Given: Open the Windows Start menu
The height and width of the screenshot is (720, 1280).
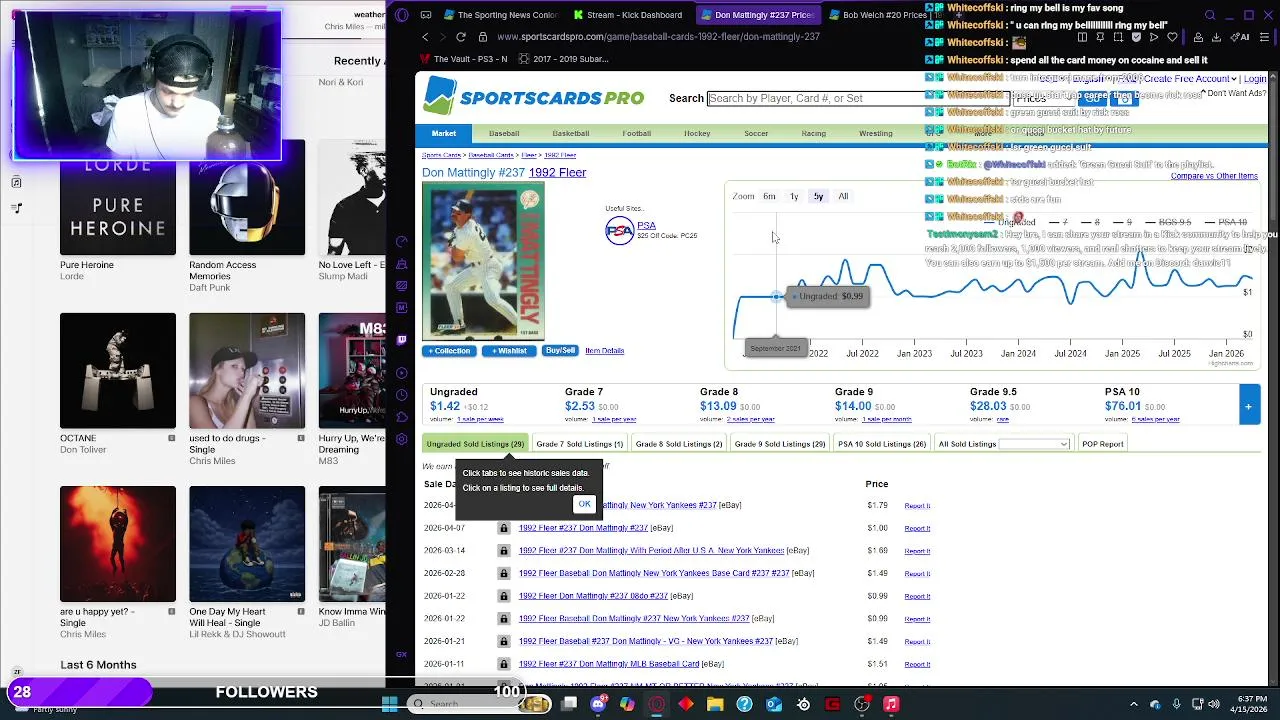Looking at the screenshot, I should pos(389,704).
